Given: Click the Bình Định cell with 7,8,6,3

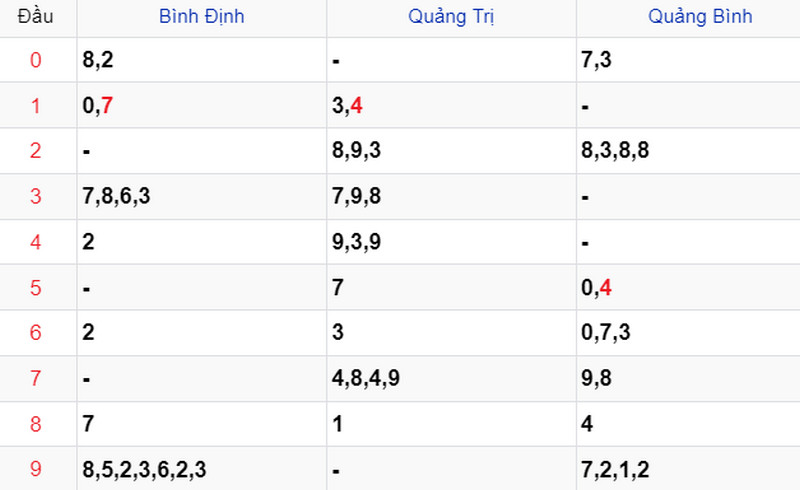Looking at the screenshot, I should tap(202, 197).
